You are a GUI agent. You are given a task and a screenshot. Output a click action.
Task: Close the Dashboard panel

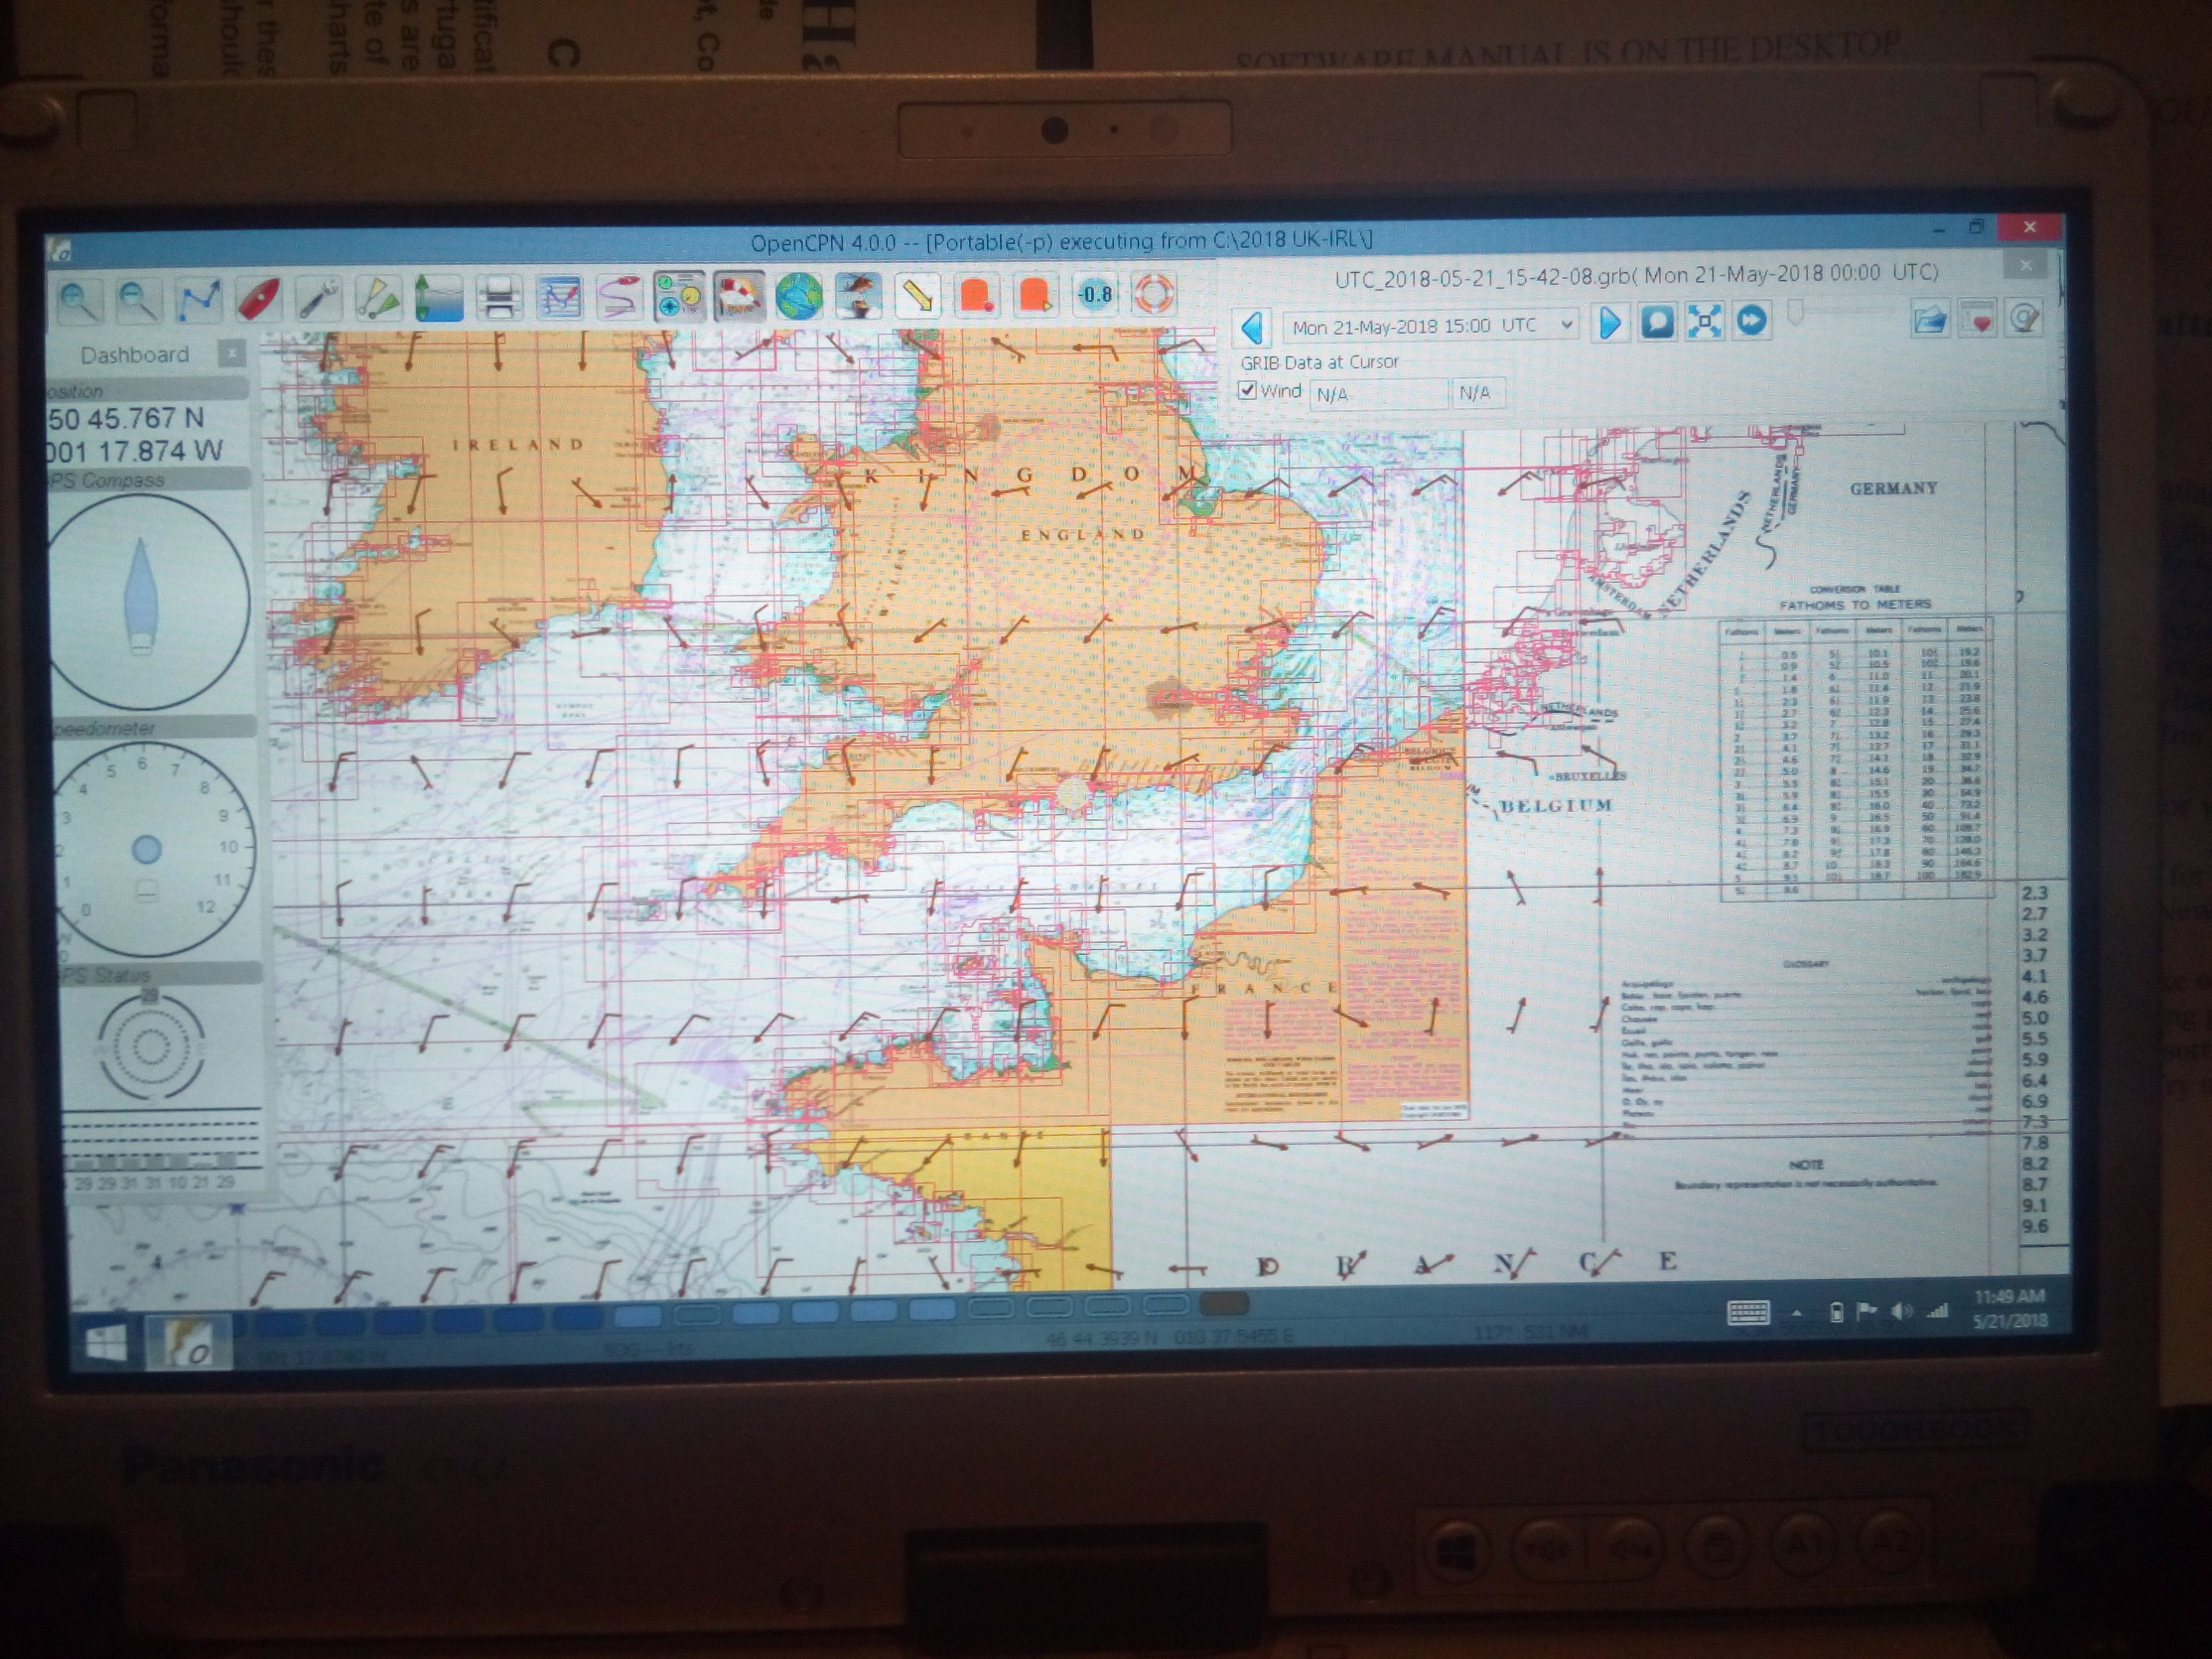pyautogui.click(x=231, y=353)
